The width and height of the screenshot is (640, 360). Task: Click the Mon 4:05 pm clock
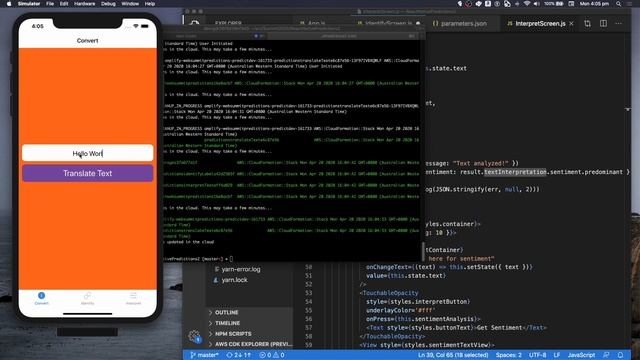594,4
